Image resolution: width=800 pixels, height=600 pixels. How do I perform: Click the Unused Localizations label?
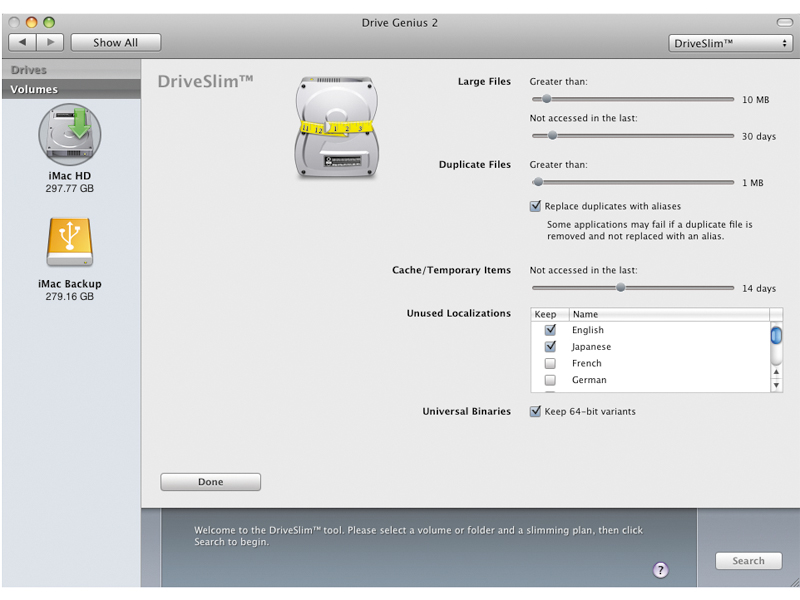click(459, 313)
